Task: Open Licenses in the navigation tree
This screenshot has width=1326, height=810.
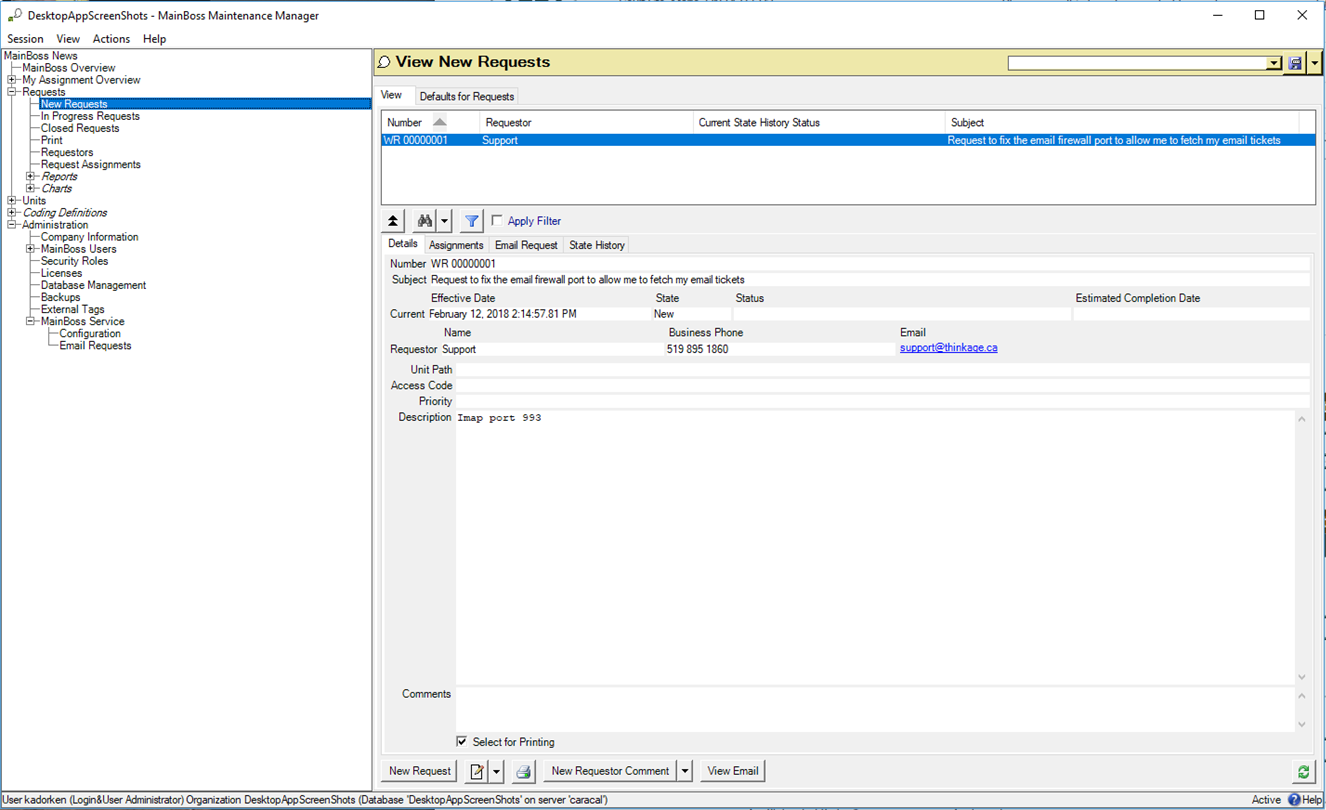Action: pos(62,273)
